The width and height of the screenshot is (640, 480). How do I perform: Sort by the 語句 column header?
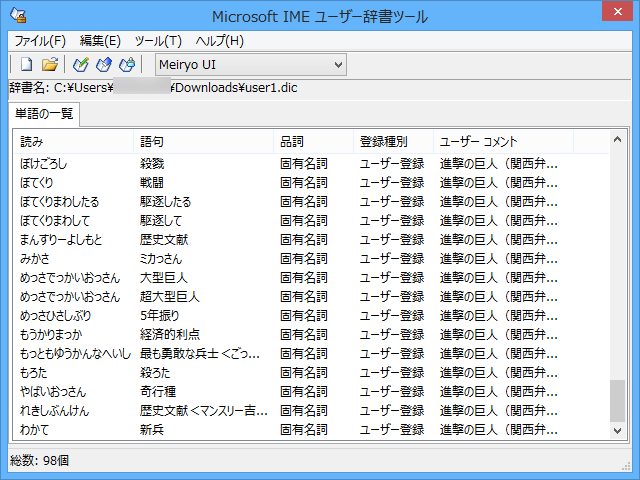(x=203, y=142)
